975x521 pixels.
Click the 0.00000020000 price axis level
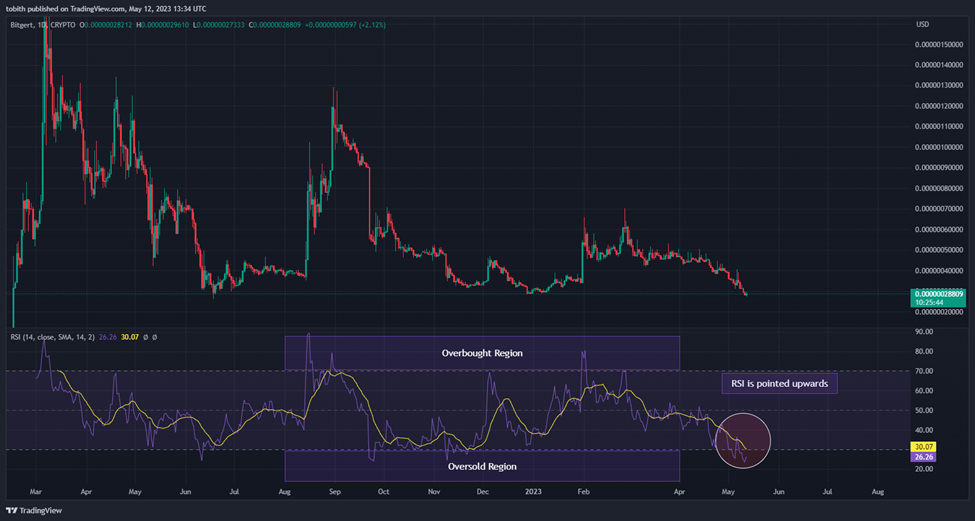(x=938, y=312)
